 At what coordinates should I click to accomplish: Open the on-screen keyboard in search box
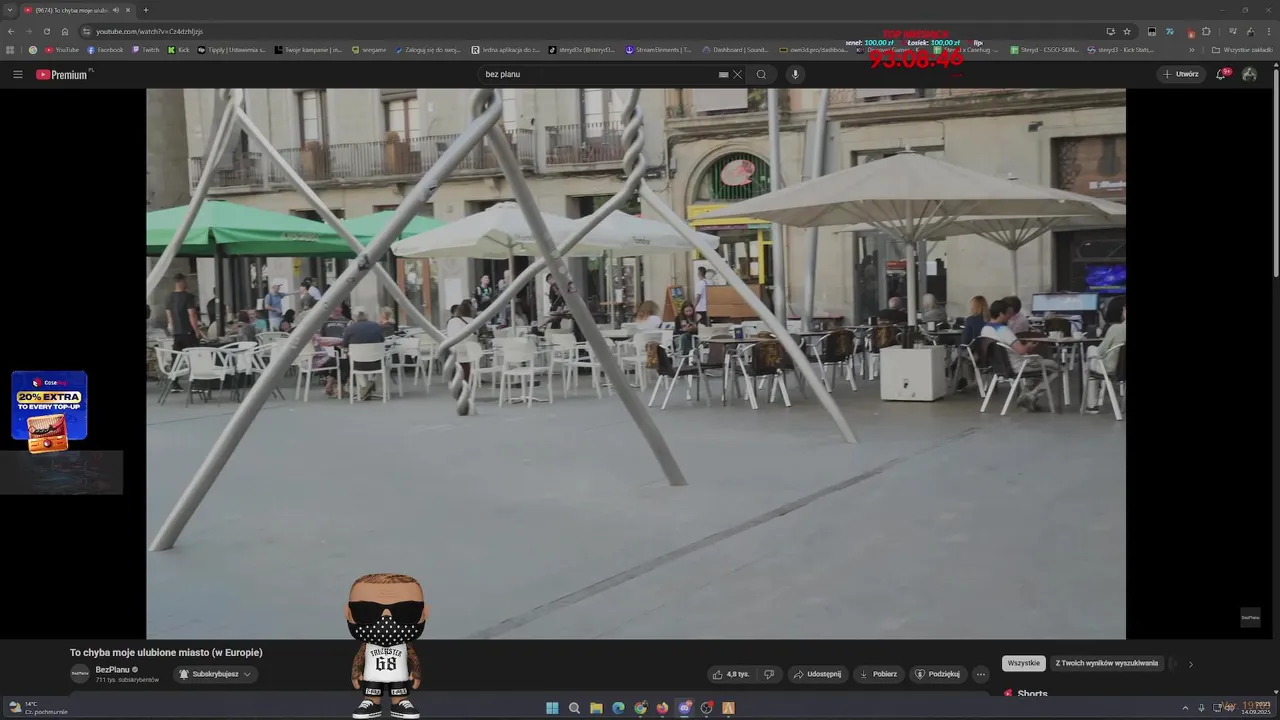point(723,74)
